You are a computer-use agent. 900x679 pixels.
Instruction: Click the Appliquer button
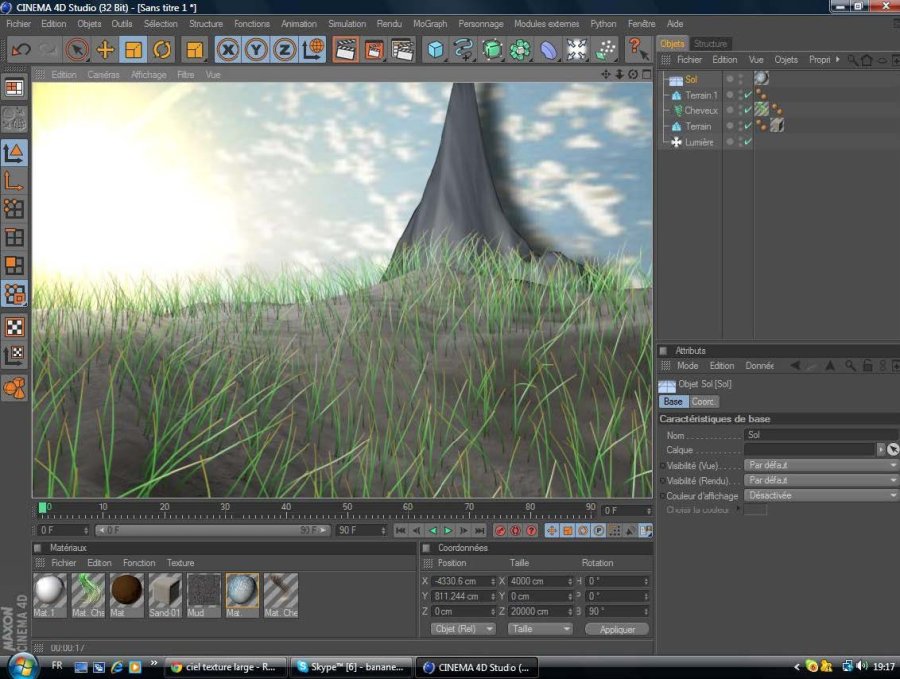coord(617,629)
